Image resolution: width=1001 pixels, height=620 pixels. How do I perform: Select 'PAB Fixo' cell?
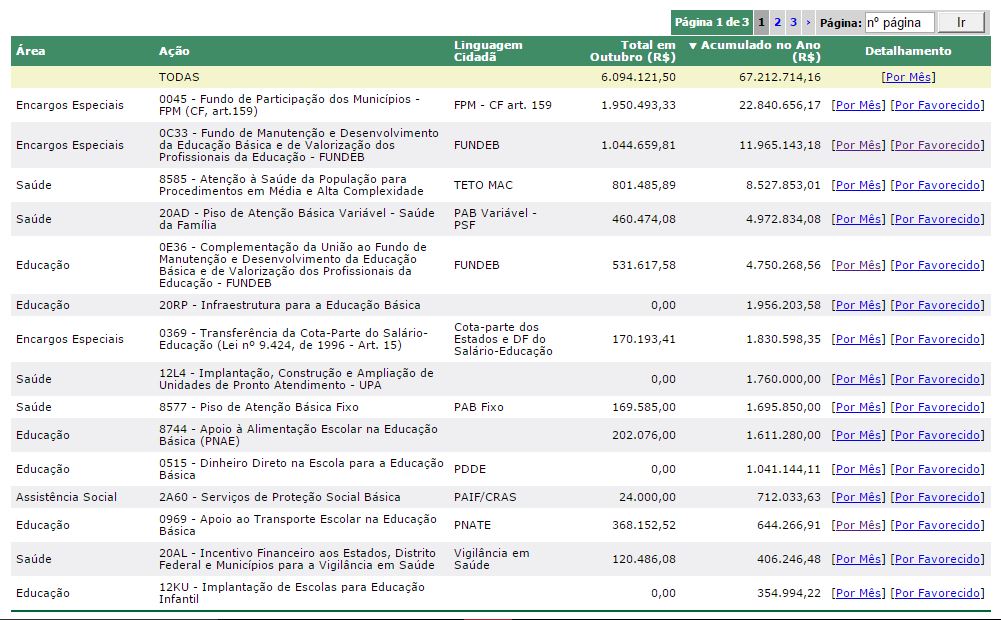pos(479,407)
